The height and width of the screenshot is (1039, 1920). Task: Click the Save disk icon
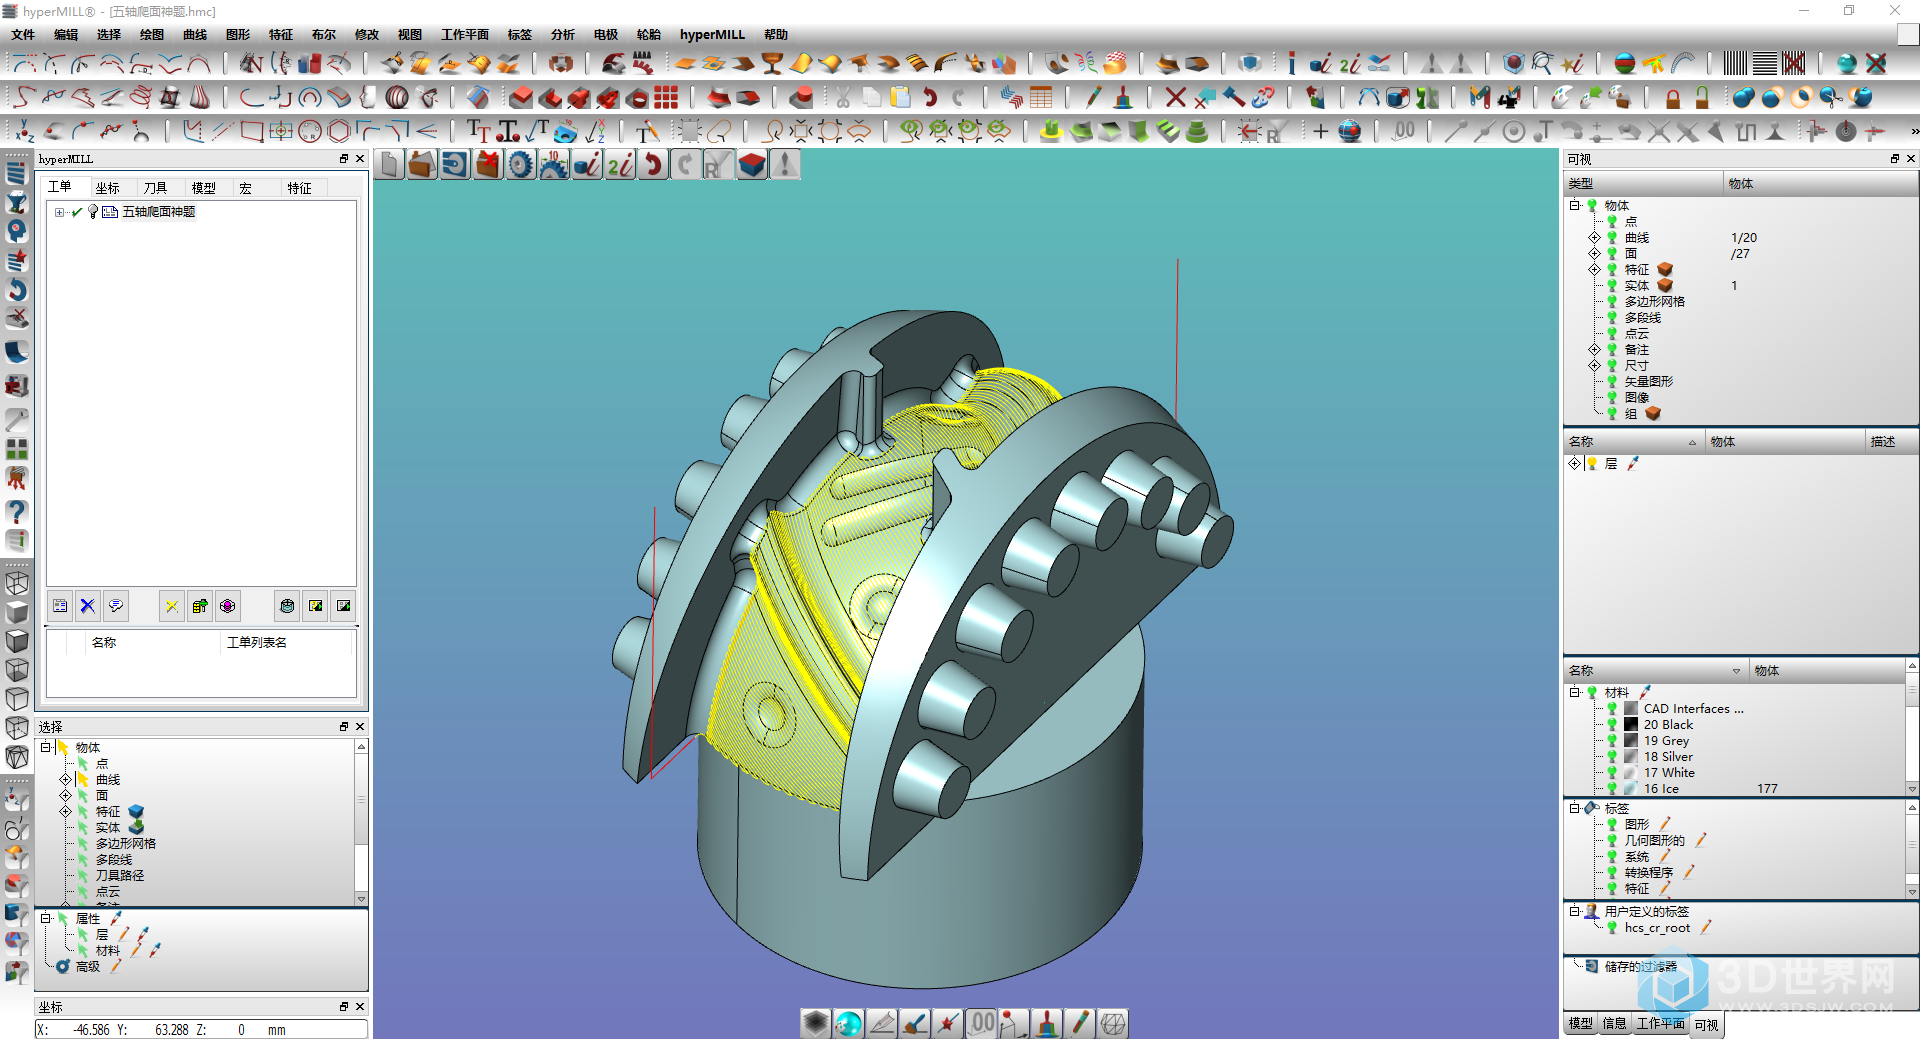(x=455, y=164)
